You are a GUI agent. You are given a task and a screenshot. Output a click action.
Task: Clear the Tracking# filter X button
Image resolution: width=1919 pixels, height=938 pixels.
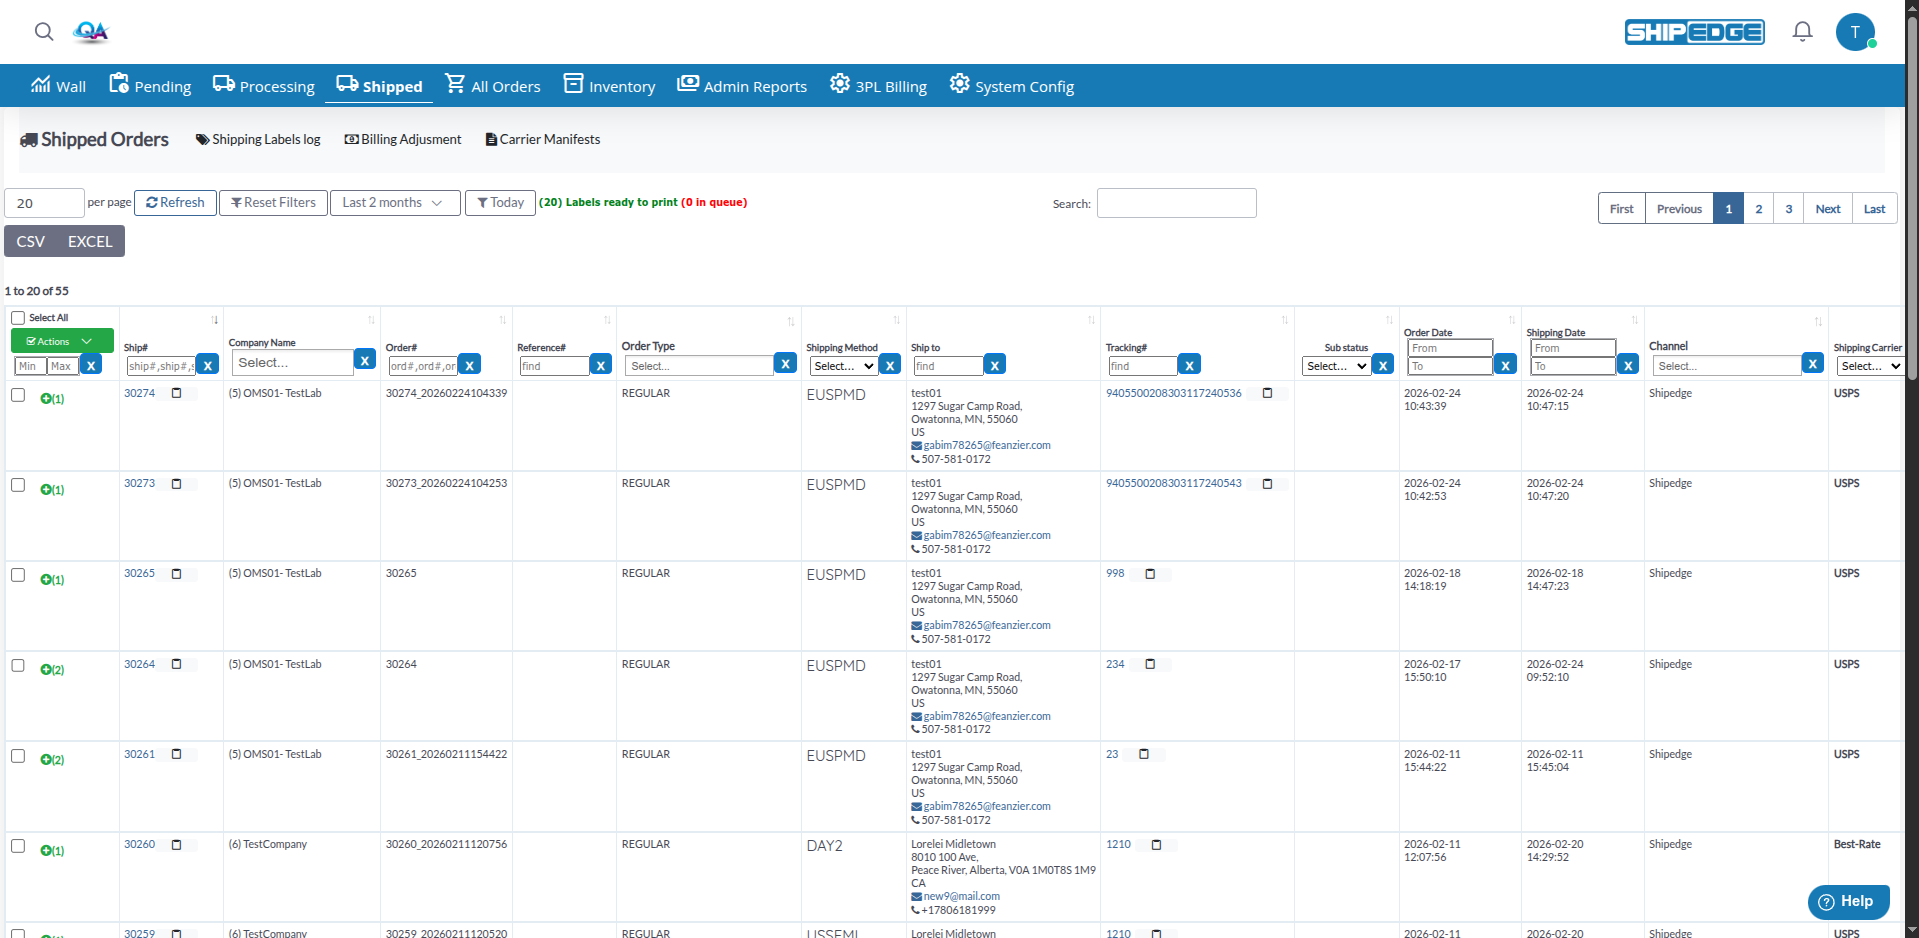[1189, 365]
